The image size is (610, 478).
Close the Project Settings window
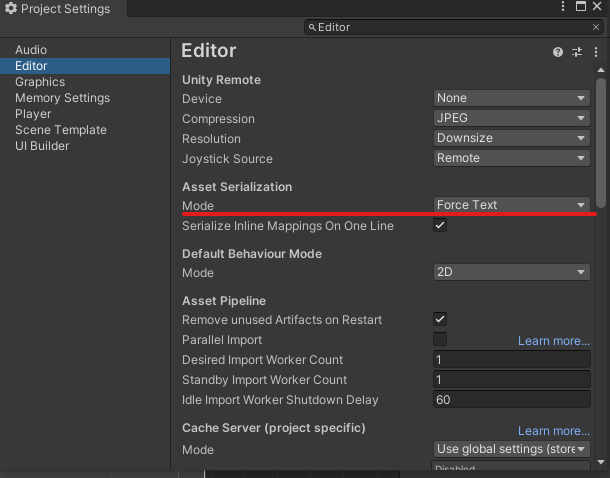click(597, 6)
